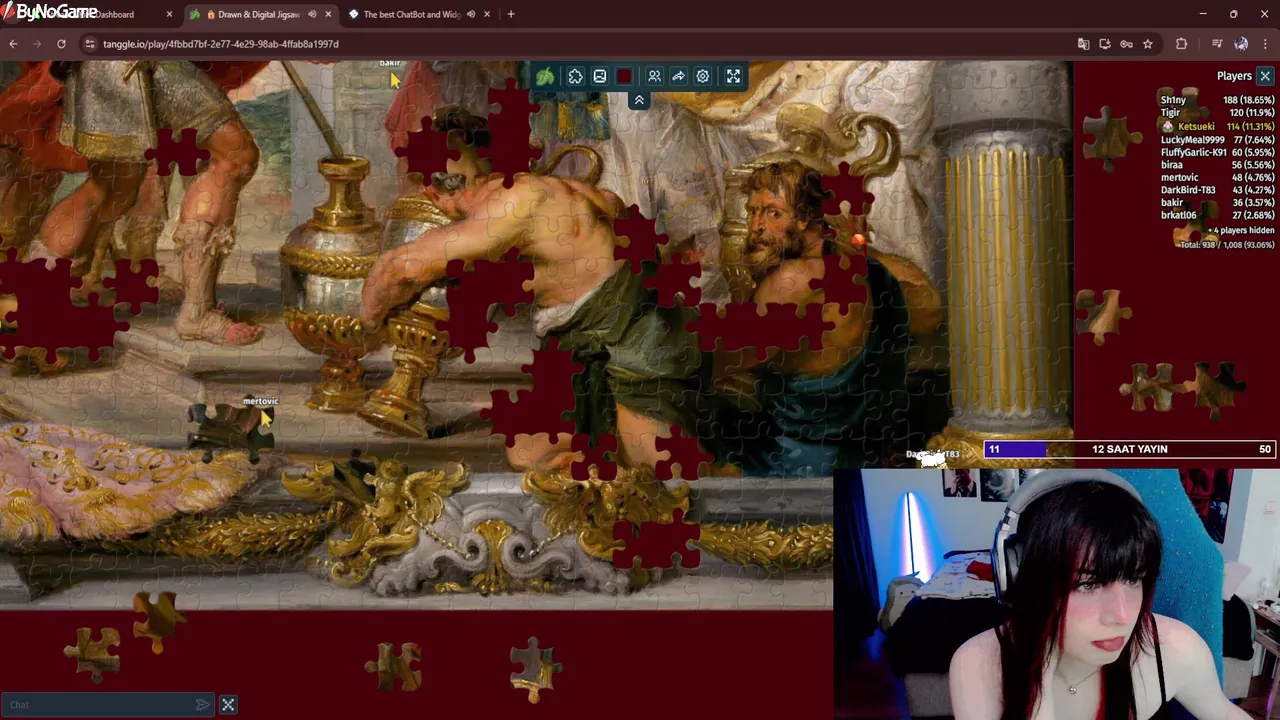The width and height of the screenshot is (1280, 720).
Task: Click the chat input field
Action: click(100, 705)
